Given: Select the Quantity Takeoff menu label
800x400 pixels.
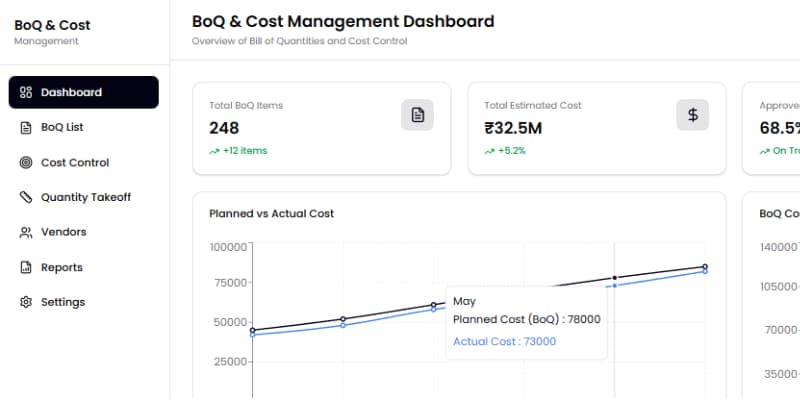Looking at the screenshot, I should point(86,198).
